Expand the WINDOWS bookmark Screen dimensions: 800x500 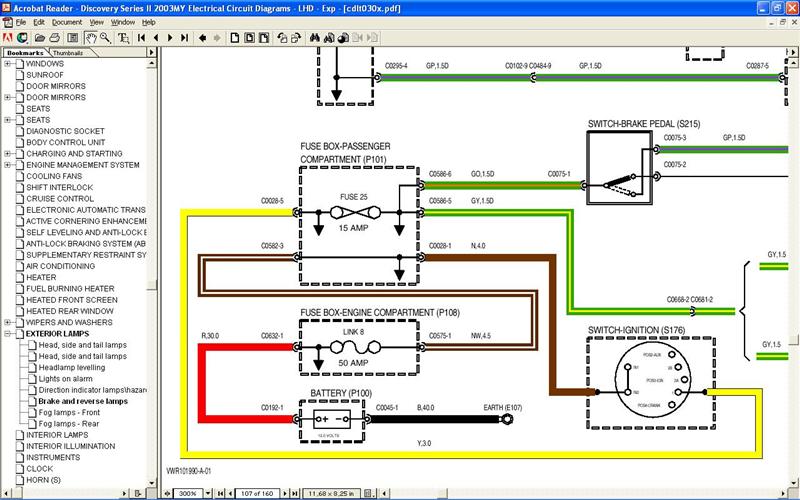[x=8, y=64]
